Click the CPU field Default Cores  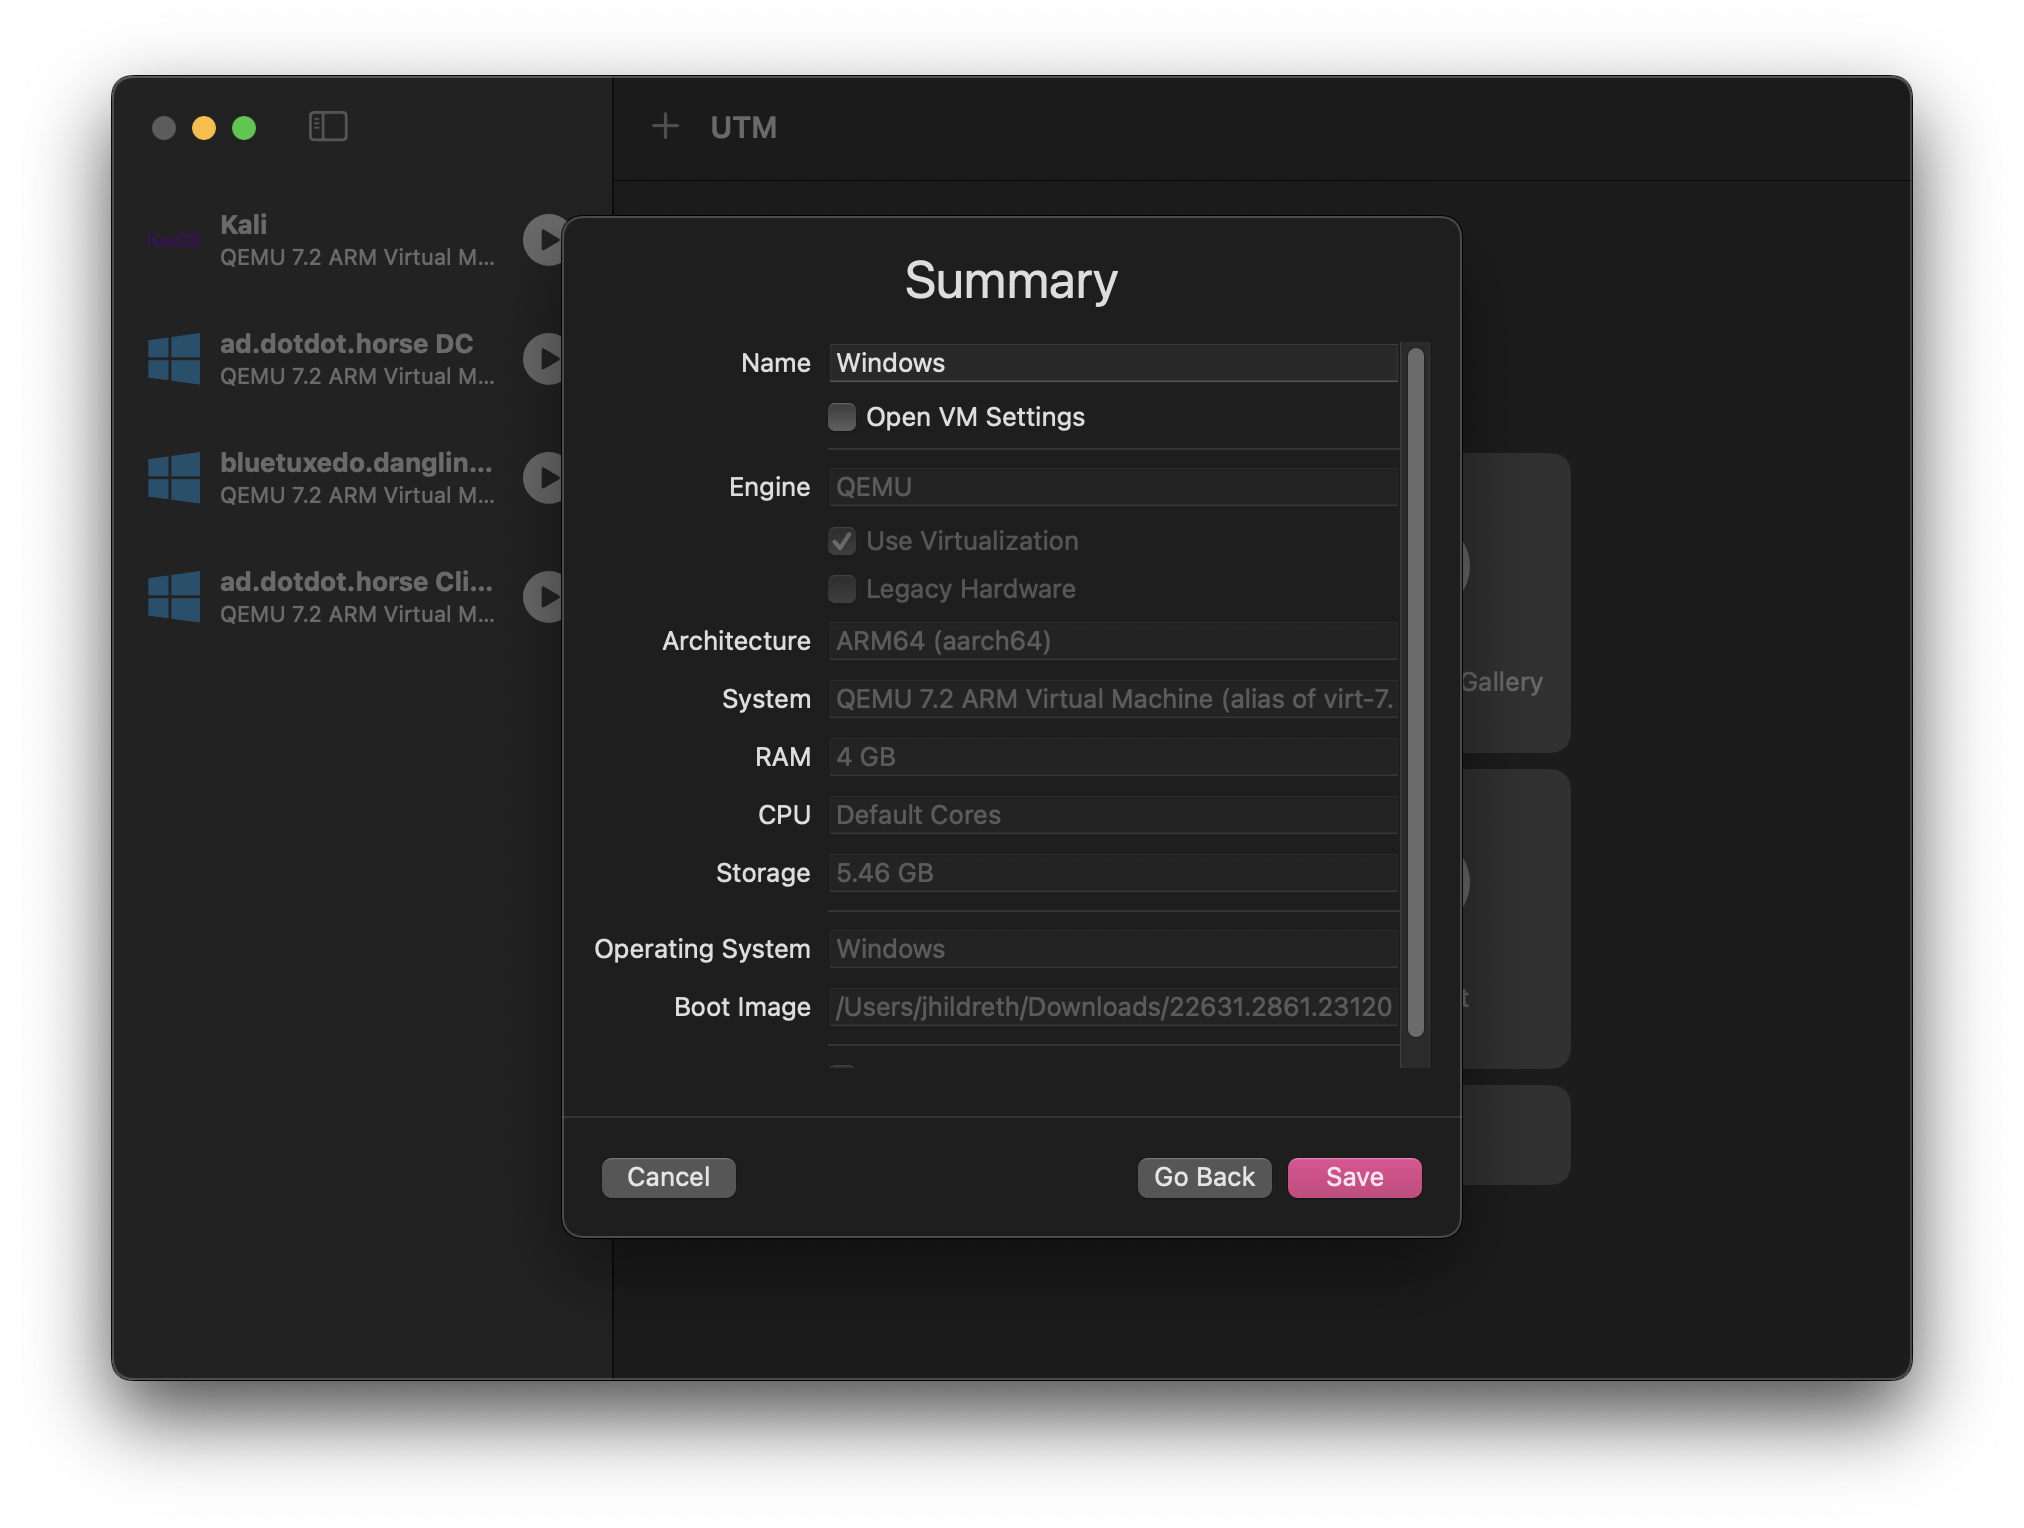point(1113,815)
